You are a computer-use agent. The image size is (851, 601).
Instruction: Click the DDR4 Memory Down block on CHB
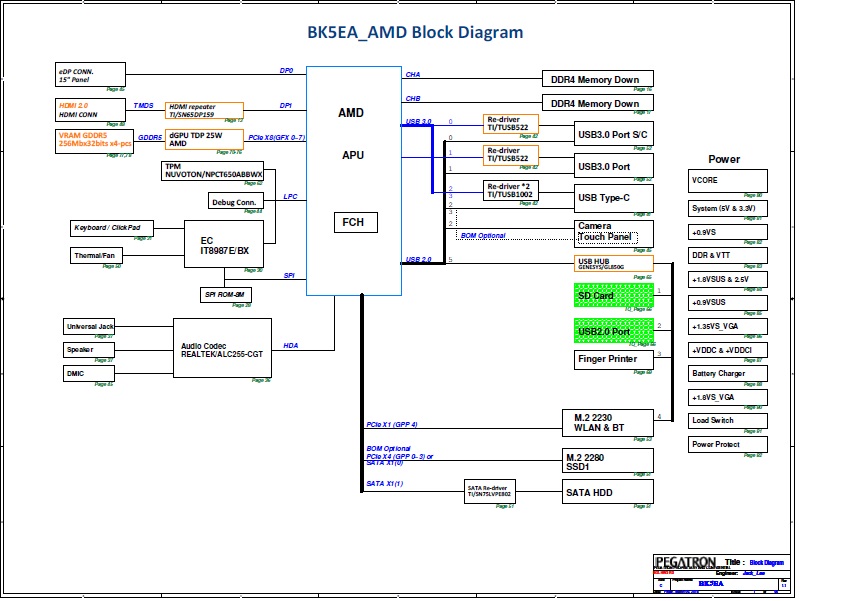(x=598, y=103)
